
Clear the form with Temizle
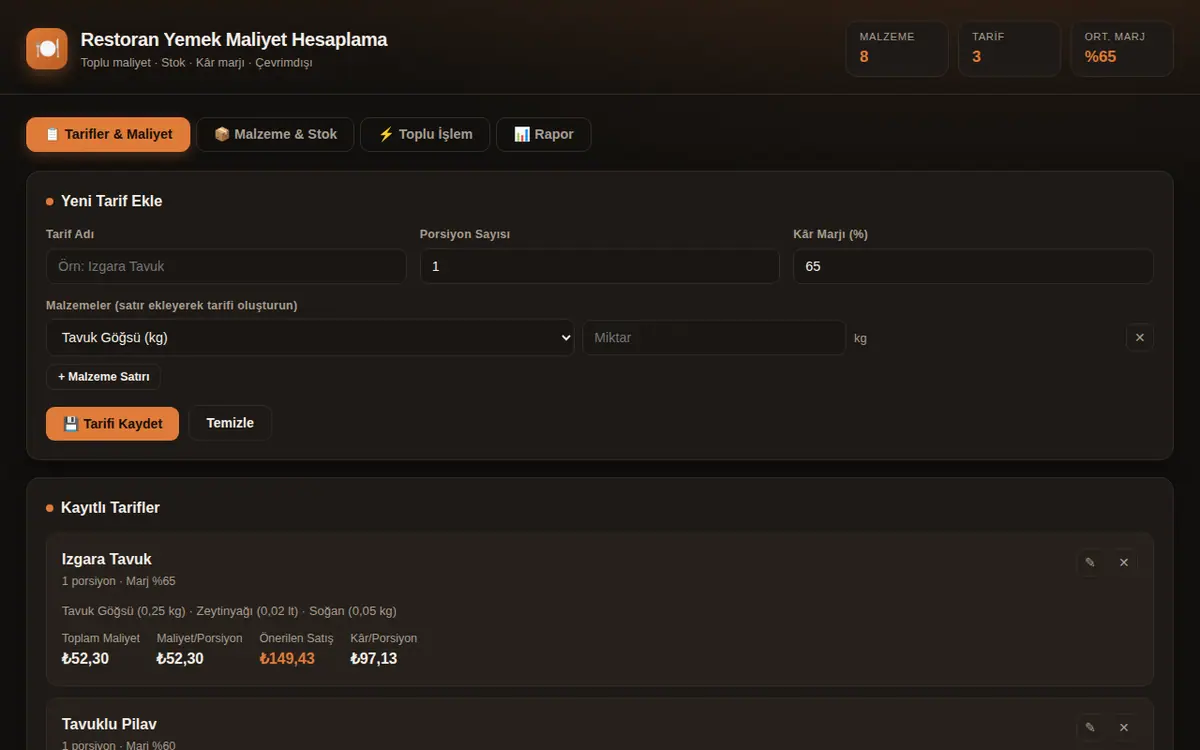coord(230,423)
